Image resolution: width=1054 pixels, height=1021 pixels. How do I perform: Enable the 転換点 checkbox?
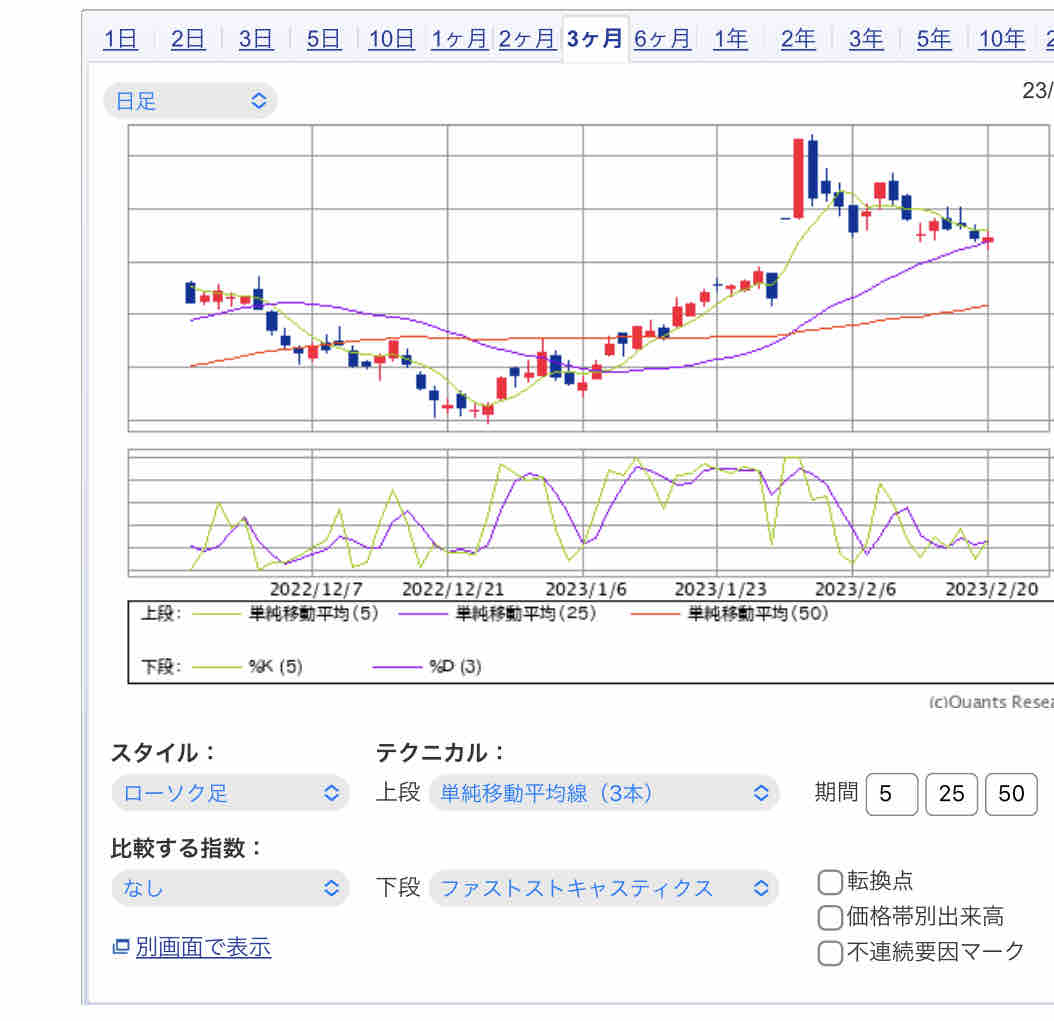click(x=830, y=882)
